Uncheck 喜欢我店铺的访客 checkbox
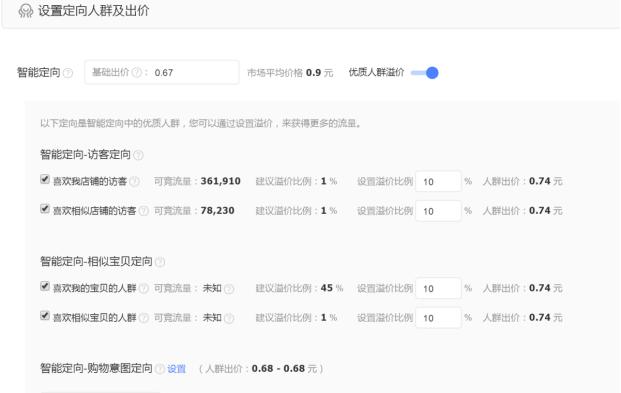Image resolution: width=621 pixels, height=393 pixels. [45, 179]
